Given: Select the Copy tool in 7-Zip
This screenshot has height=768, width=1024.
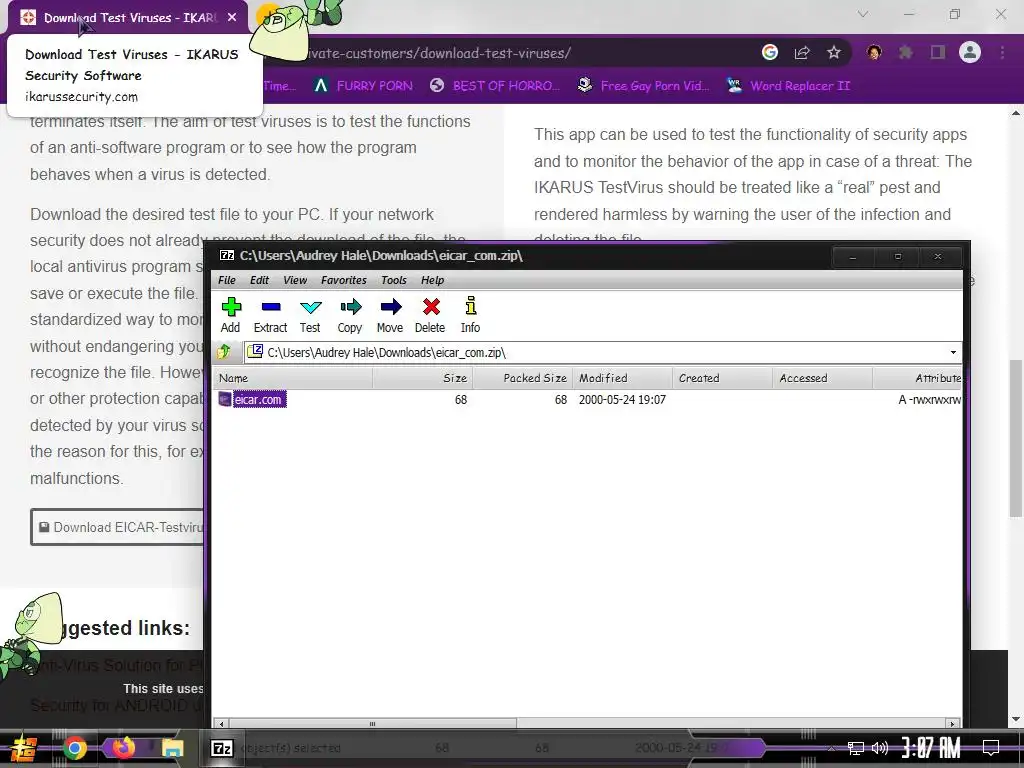Looking at the screenshot, I should pyautogui.click(x=350, y=315).
